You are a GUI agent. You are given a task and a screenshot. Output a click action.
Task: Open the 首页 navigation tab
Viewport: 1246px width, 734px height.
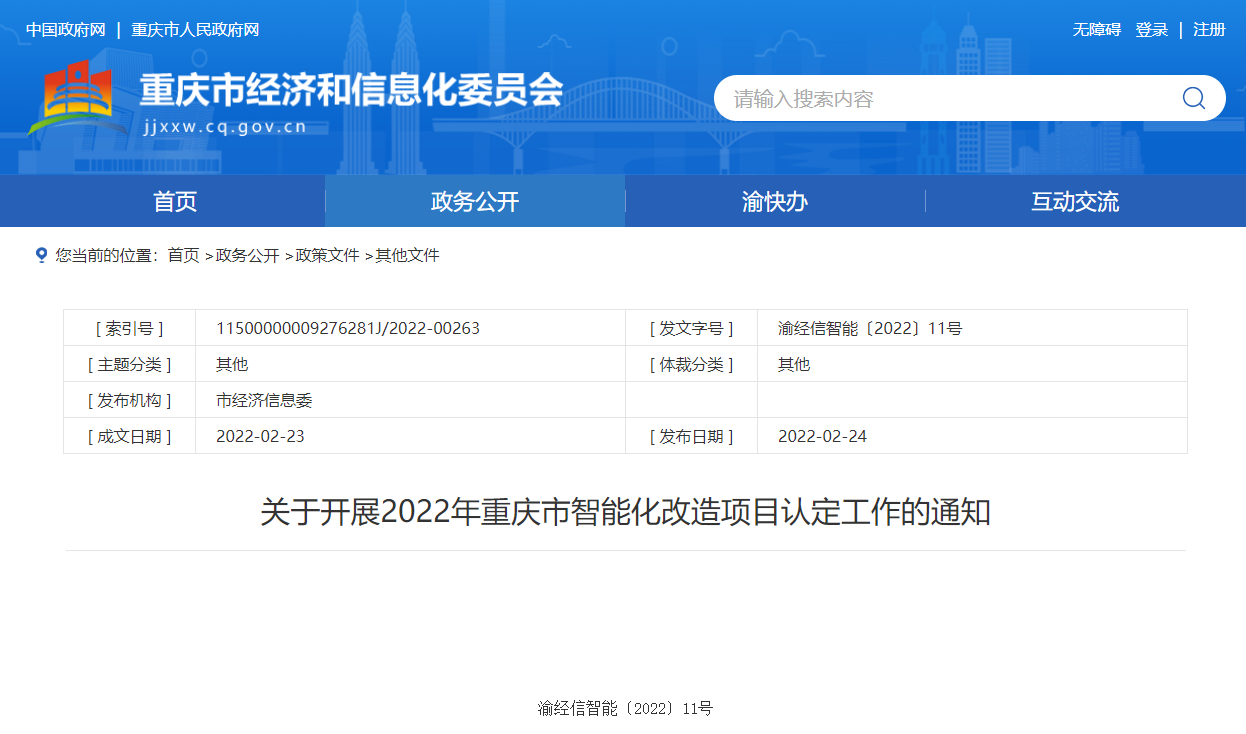click(x=175, y=201)
